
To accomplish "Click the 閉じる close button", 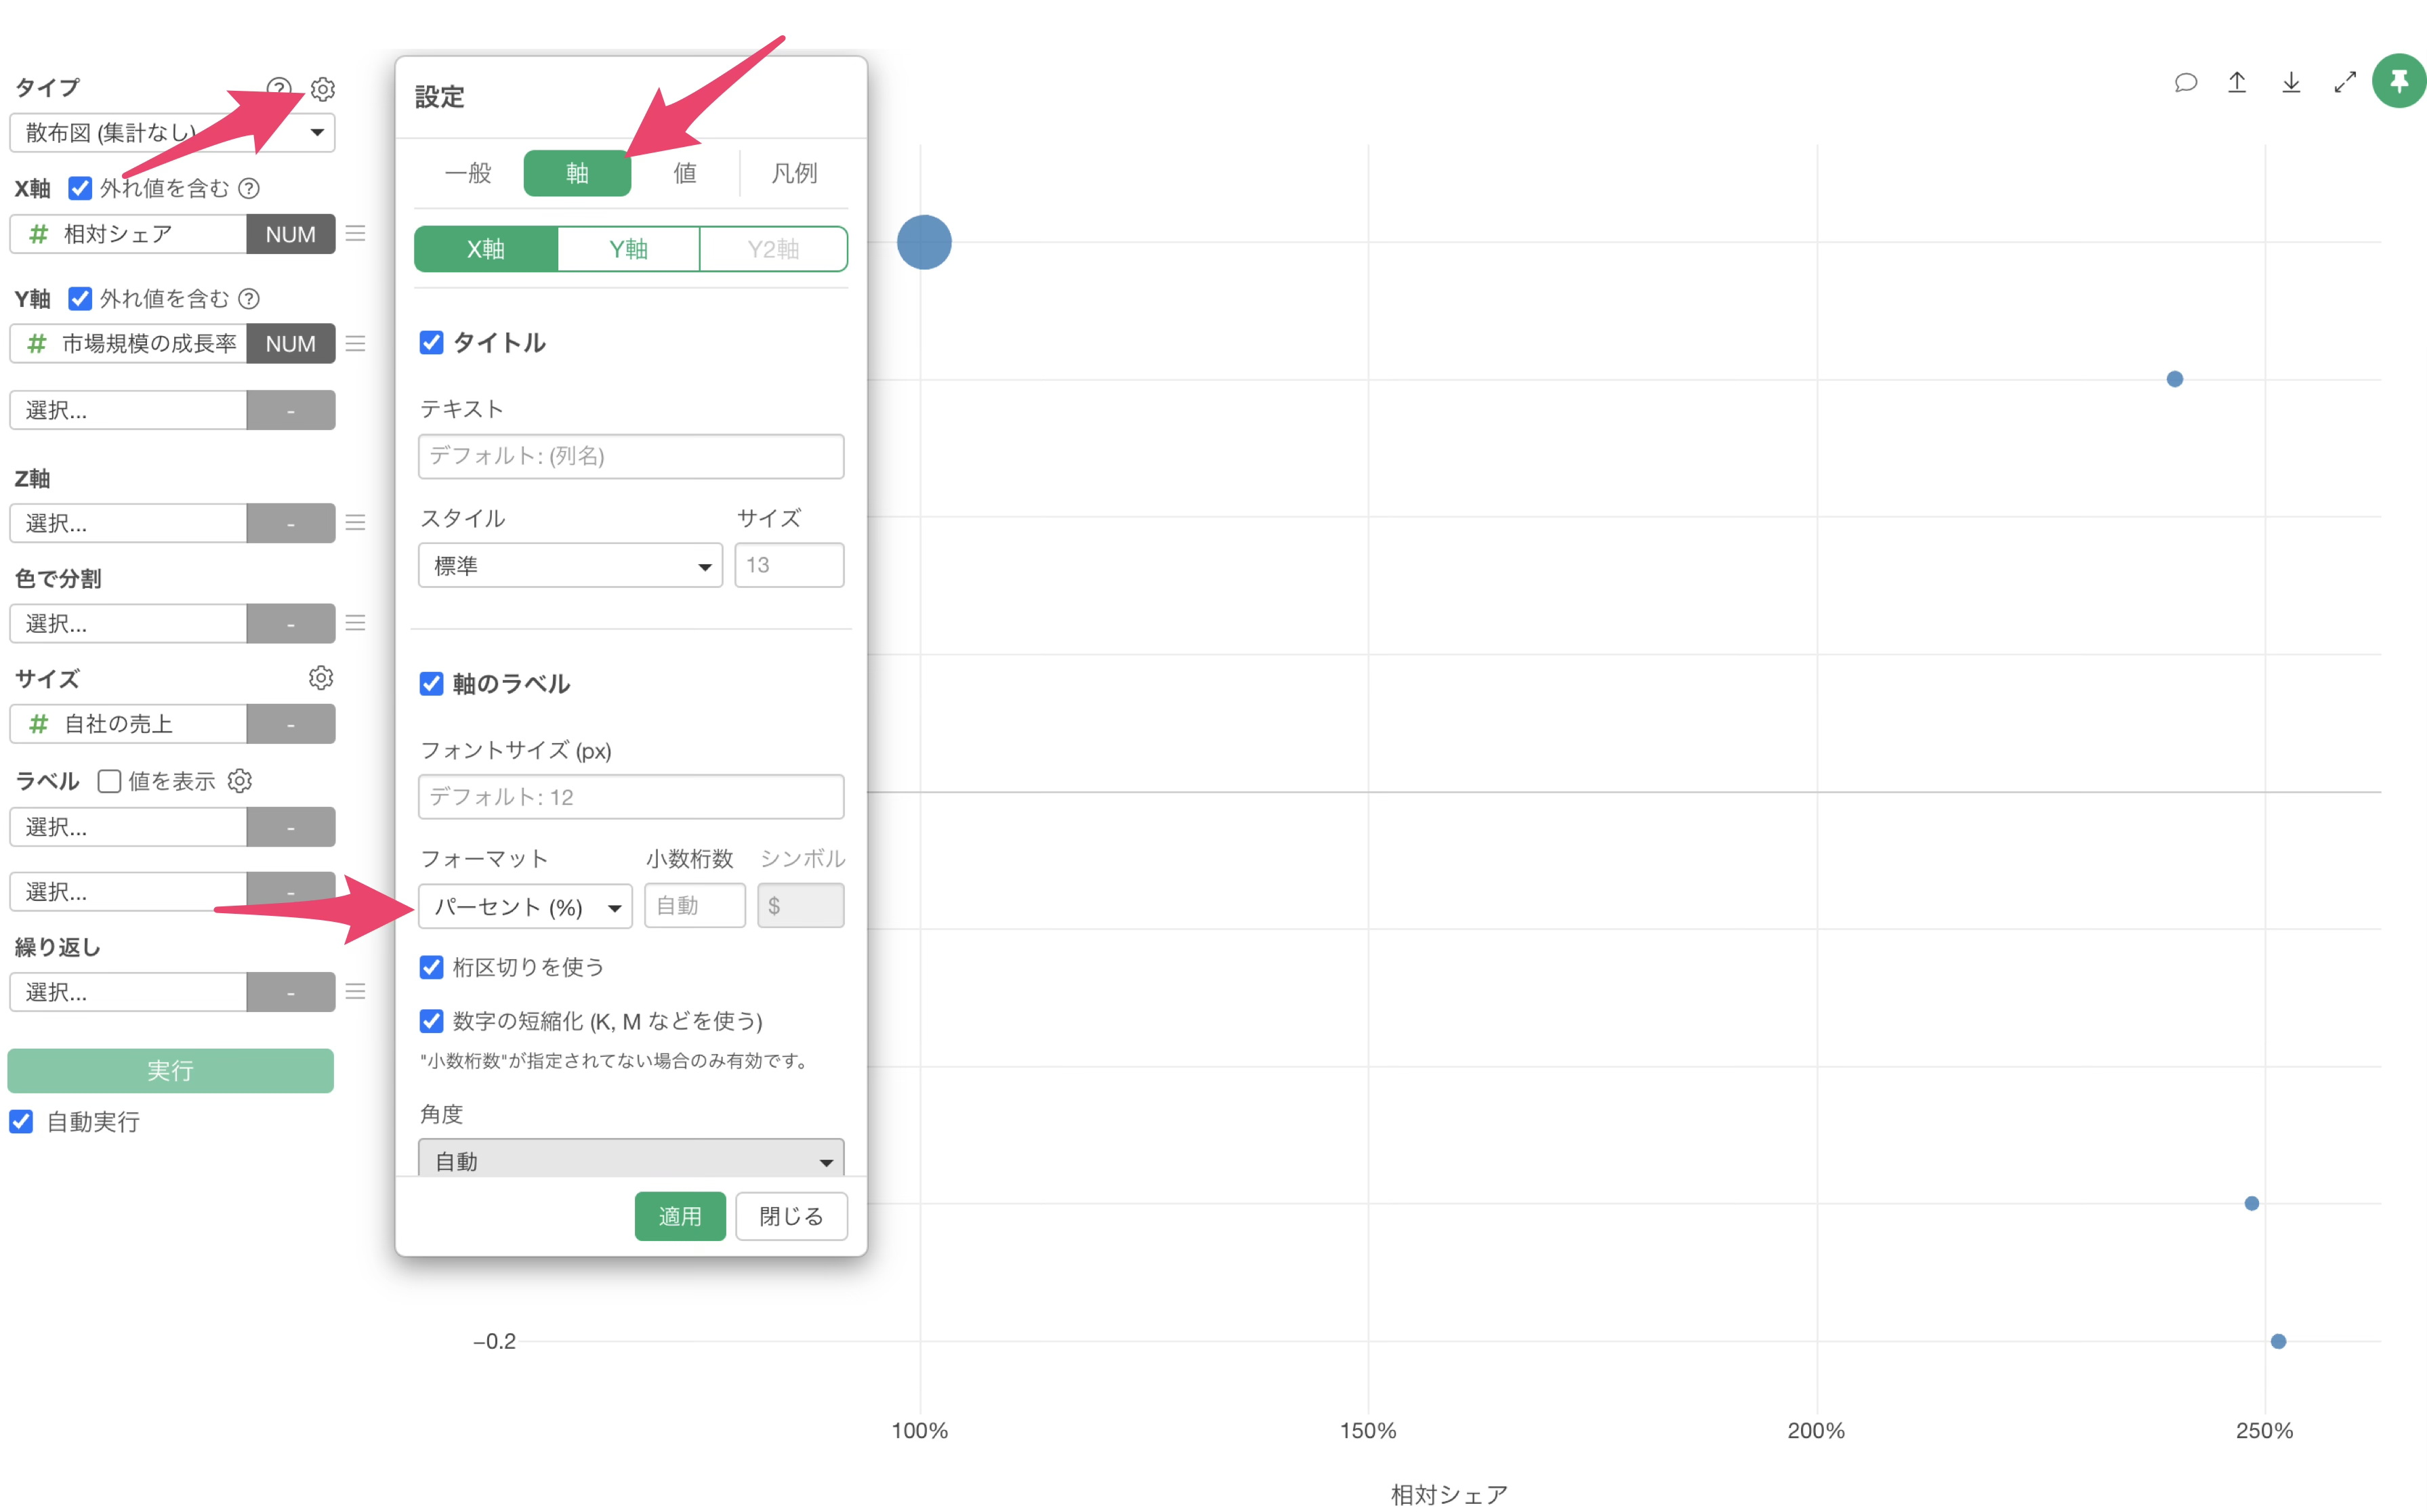I will tap(791, 1216).
